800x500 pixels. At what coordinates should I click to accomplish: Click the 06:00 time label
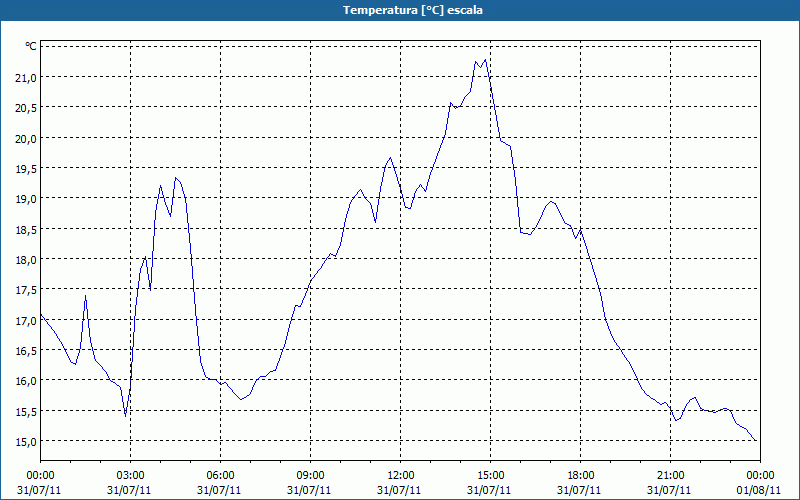click(x=220, y=476)
